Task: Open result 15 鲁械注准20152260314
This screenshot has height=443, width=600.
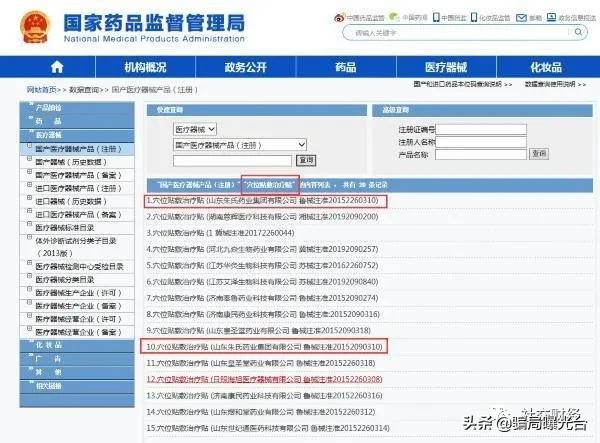Action: coord(268,428)
